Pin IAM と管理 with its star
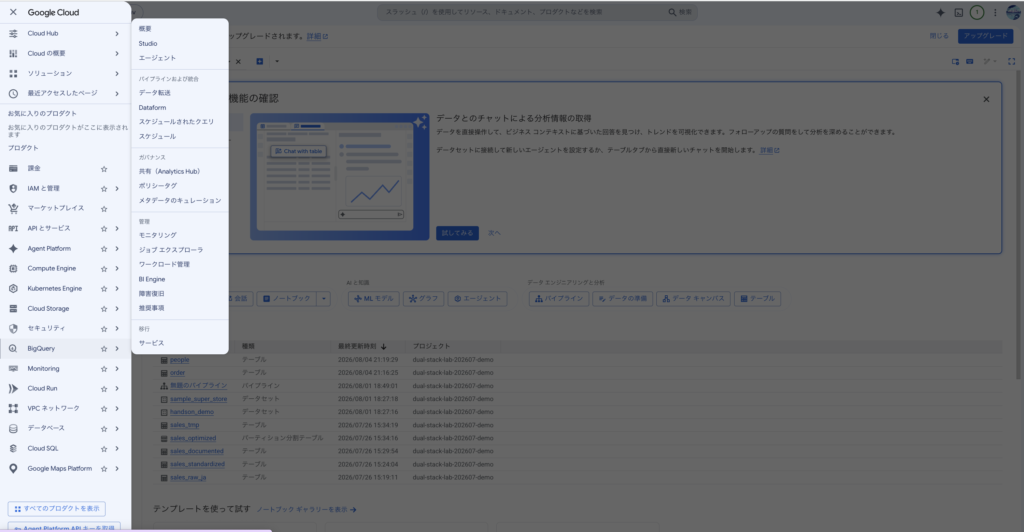 coord(104,189)
